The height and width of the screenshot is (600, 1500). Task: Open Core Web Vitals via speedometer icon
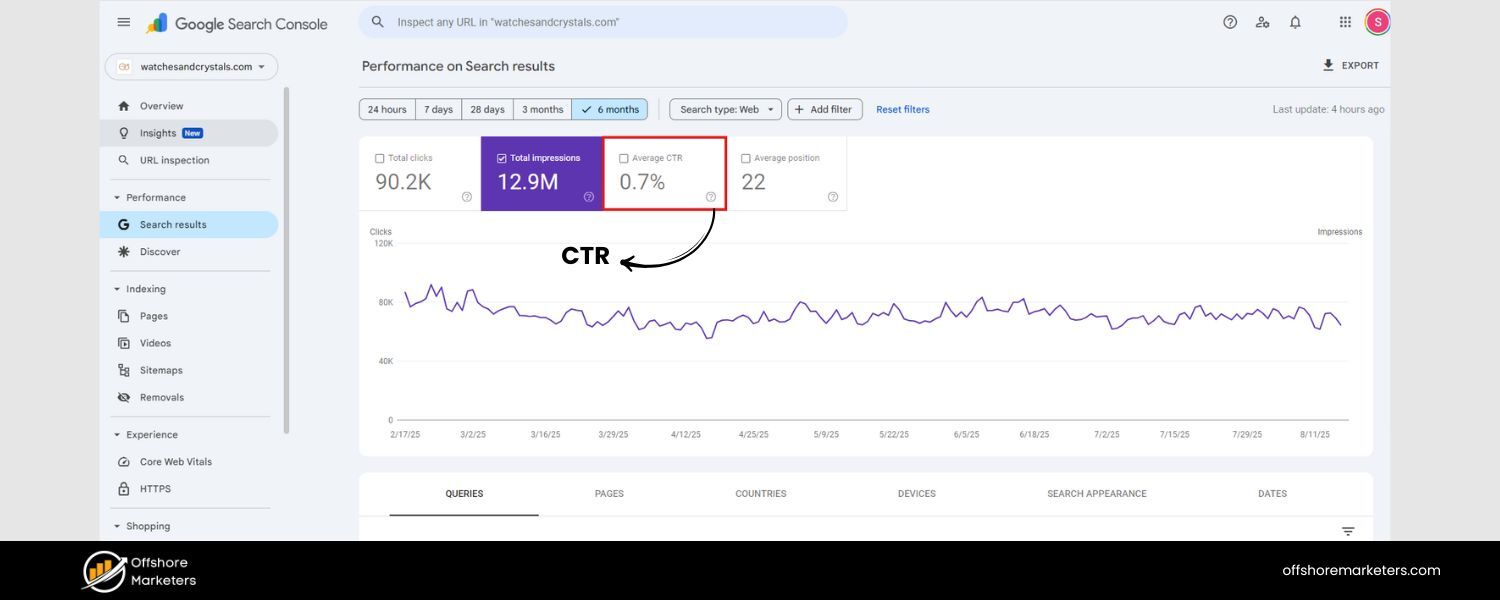(x=123, y=461)
